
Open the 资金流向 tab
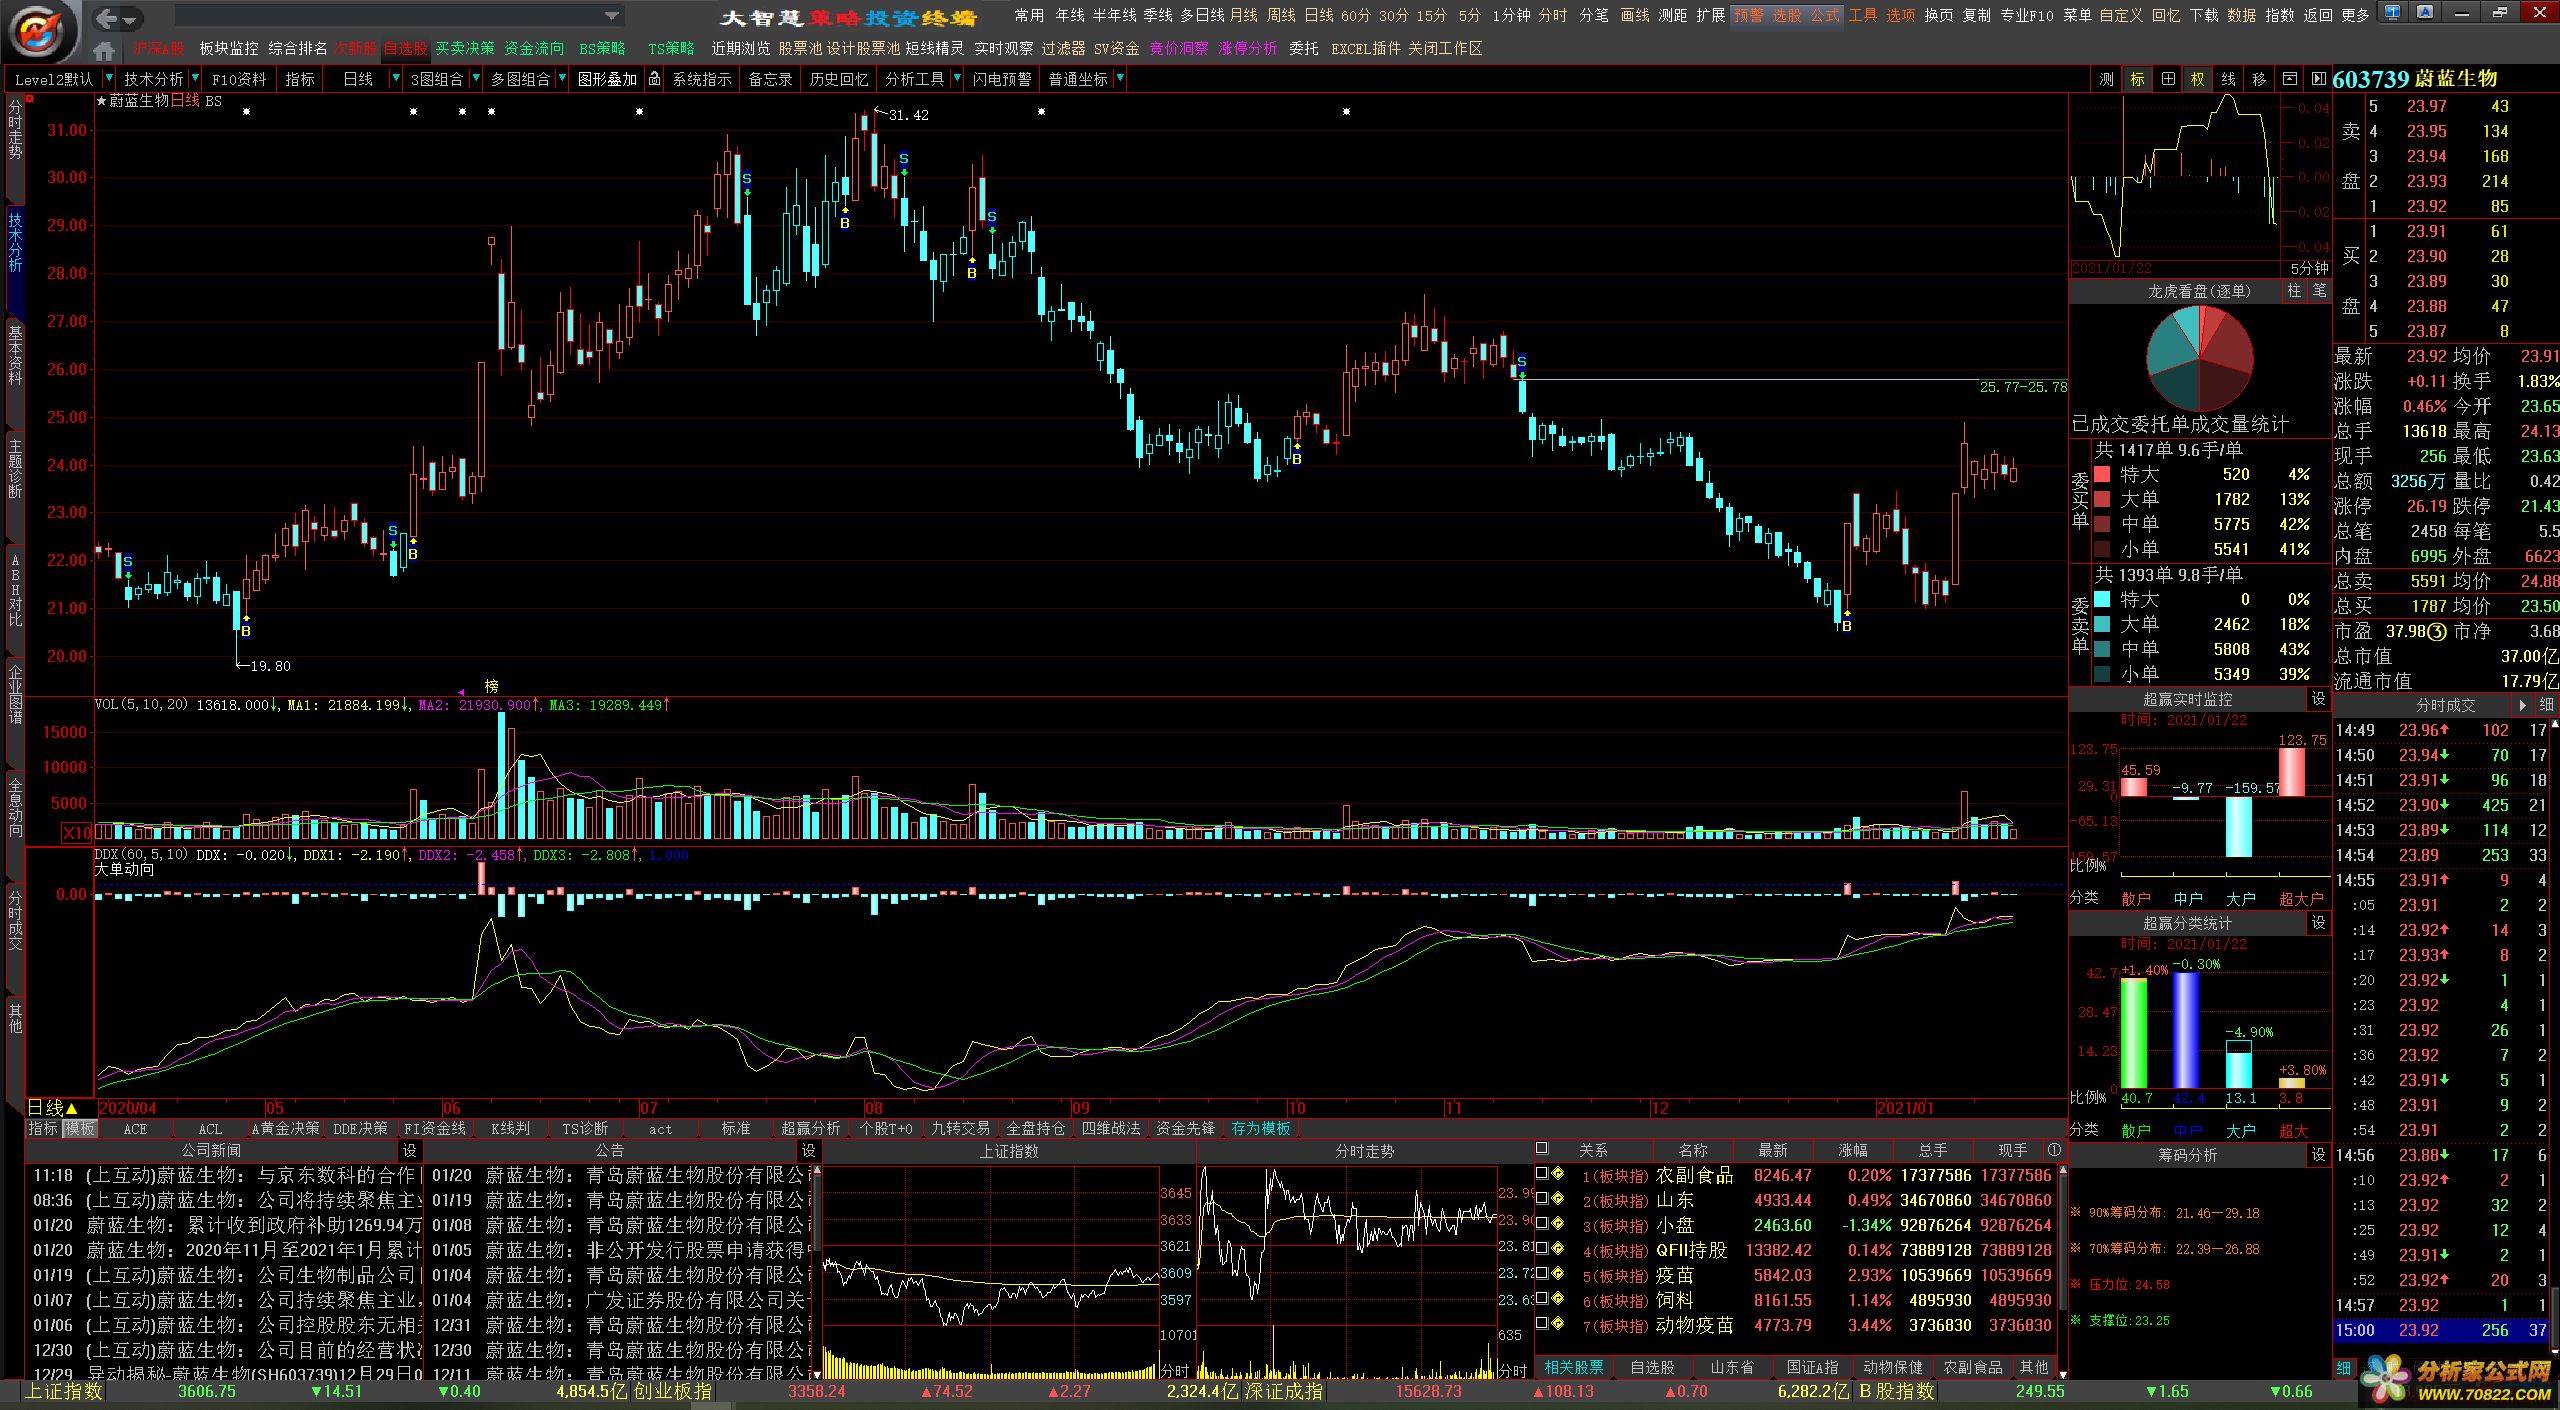tap(534, 48)
